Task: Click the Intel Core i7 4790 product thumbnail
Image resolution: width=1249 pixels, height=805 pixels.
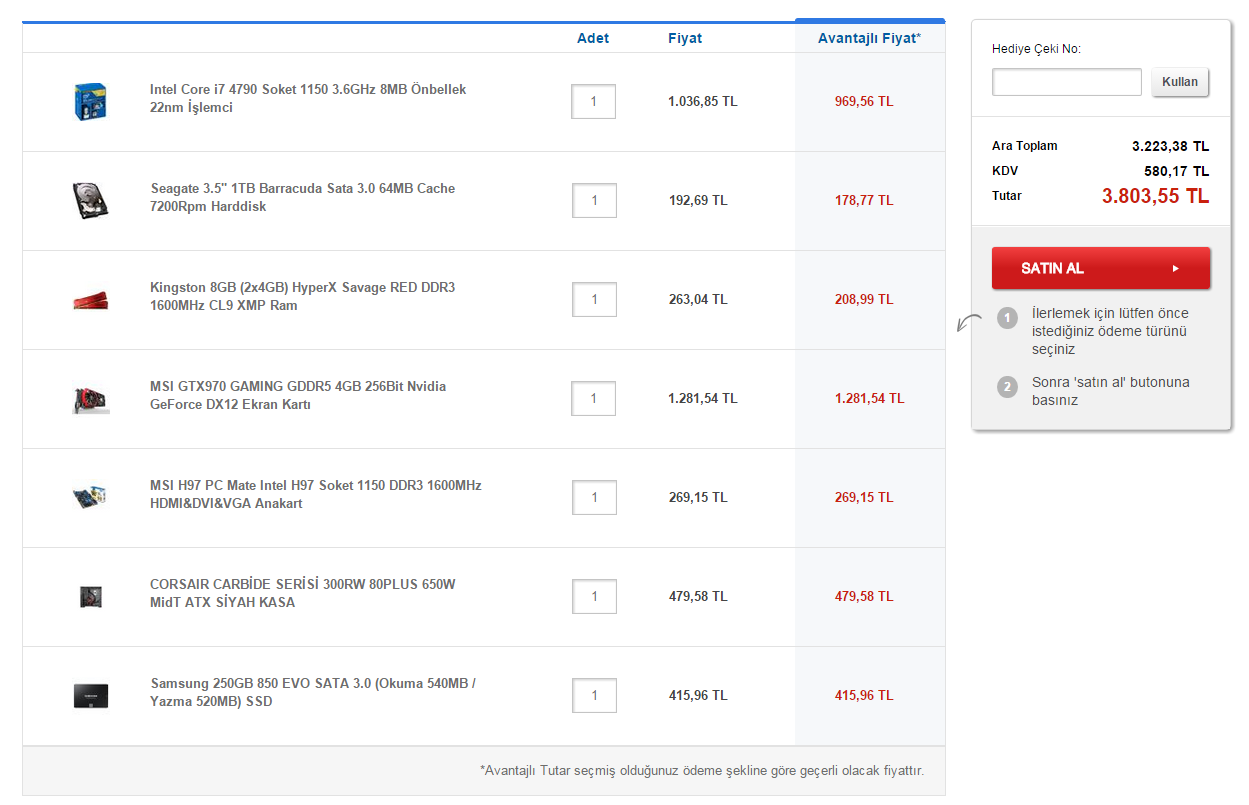Action: (x=90, y=102)
